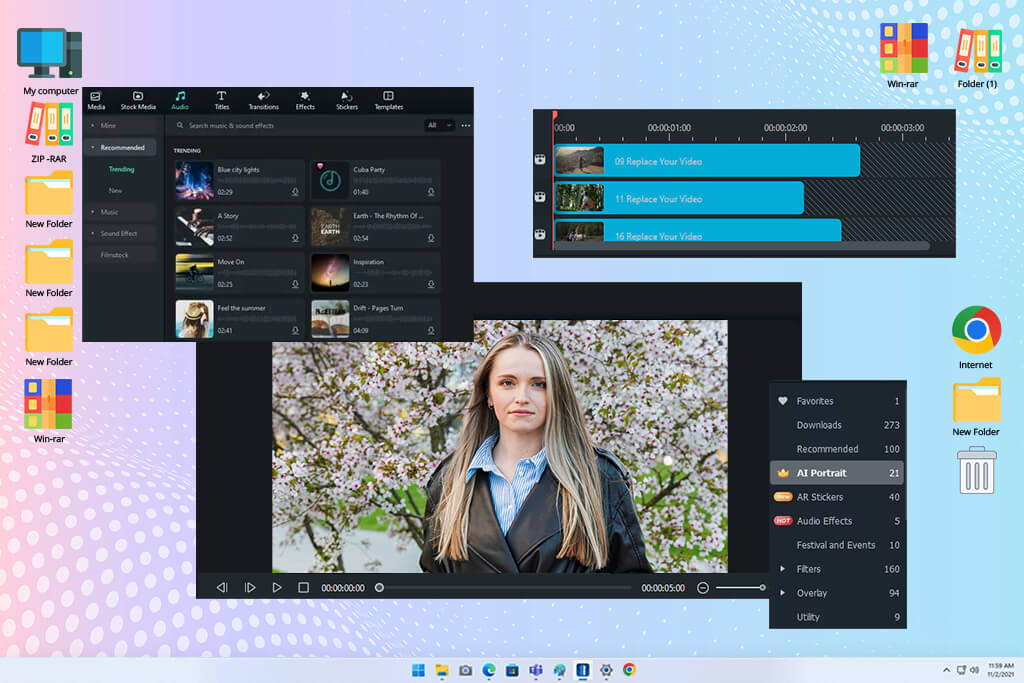Viewport: 1024px width, 683px height.
Task: Open the Recommended effects list
Action: 838,449
